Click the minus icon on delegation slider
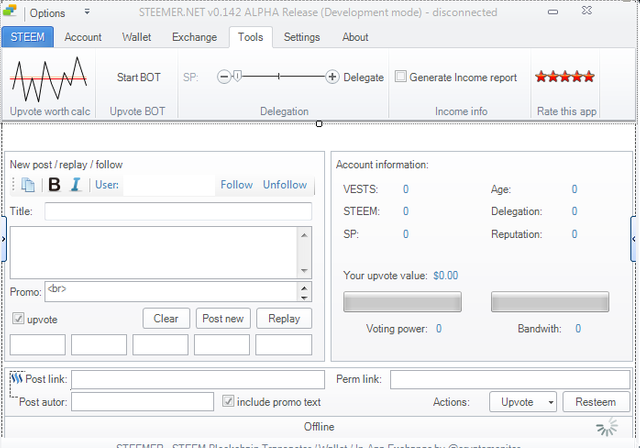 [x=224, y=77]
